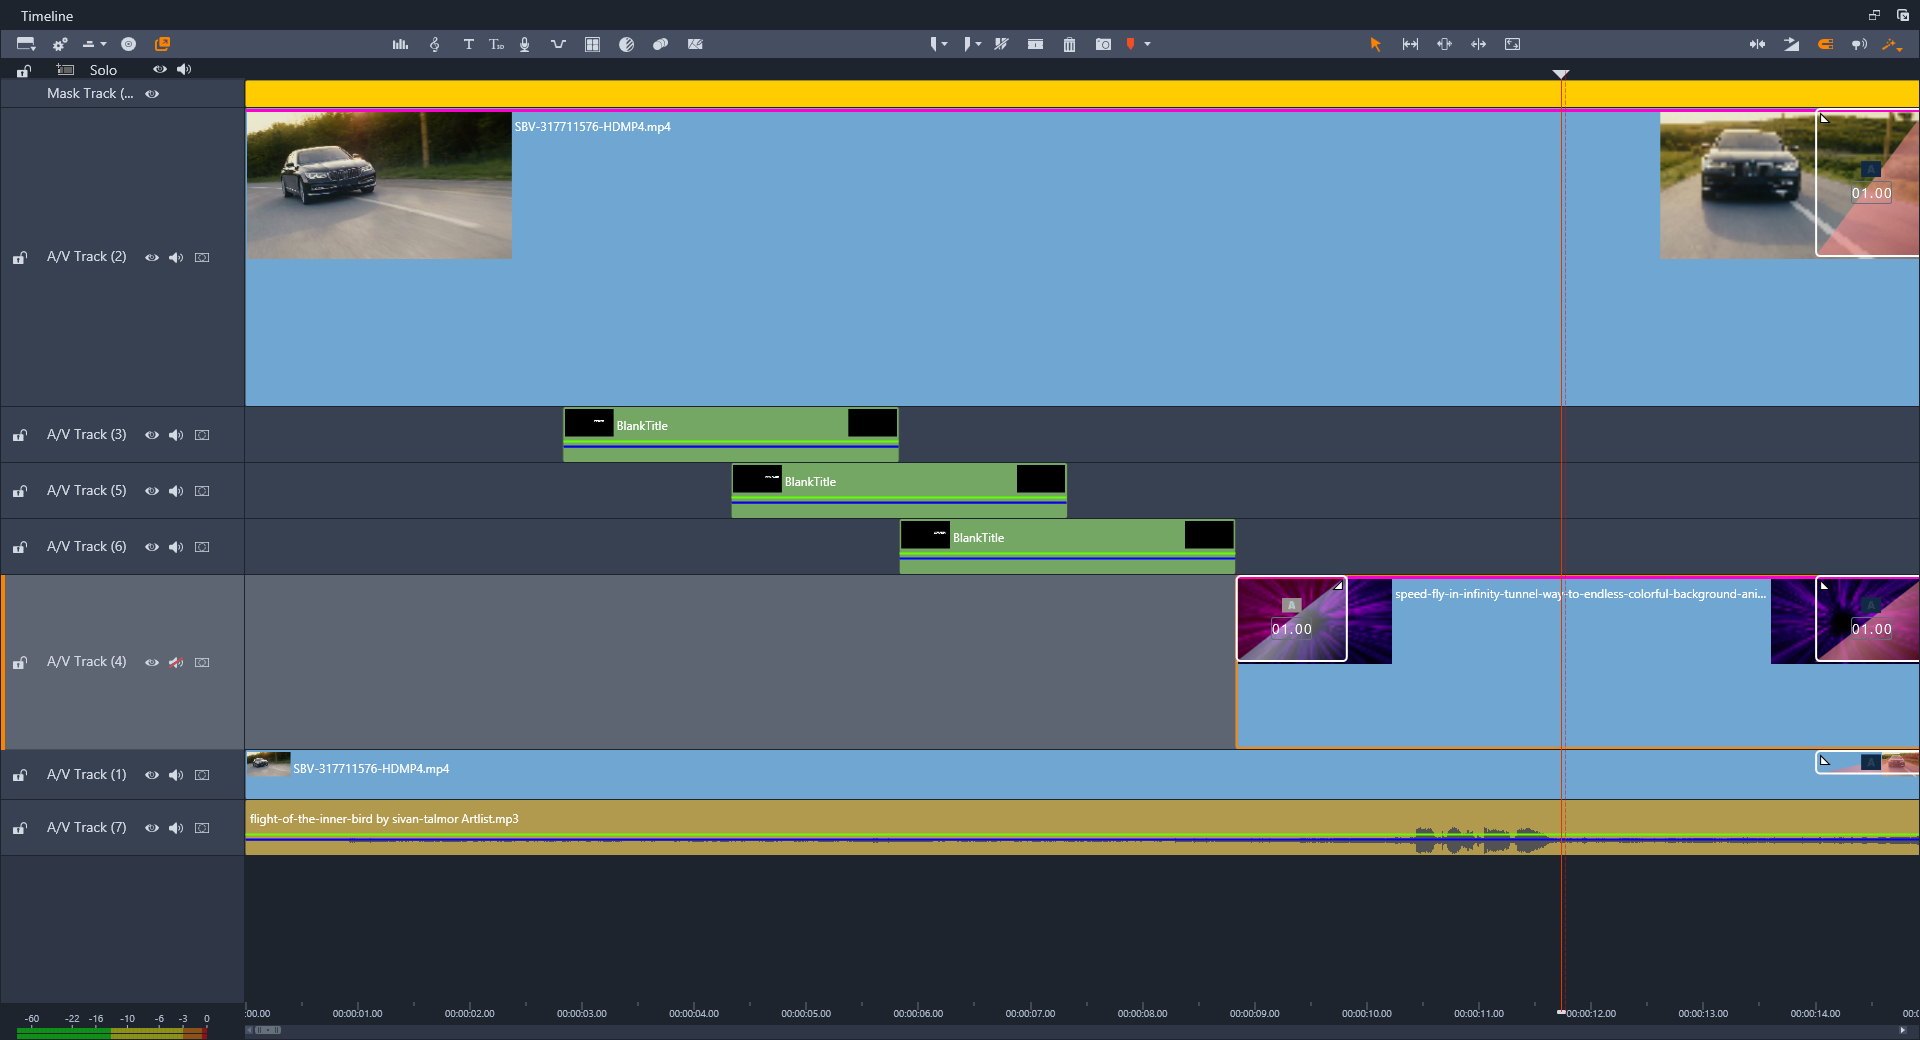1920x1040 pixels.
Task: Open the timeline storyboard dropdown
Action: (26, 44)
